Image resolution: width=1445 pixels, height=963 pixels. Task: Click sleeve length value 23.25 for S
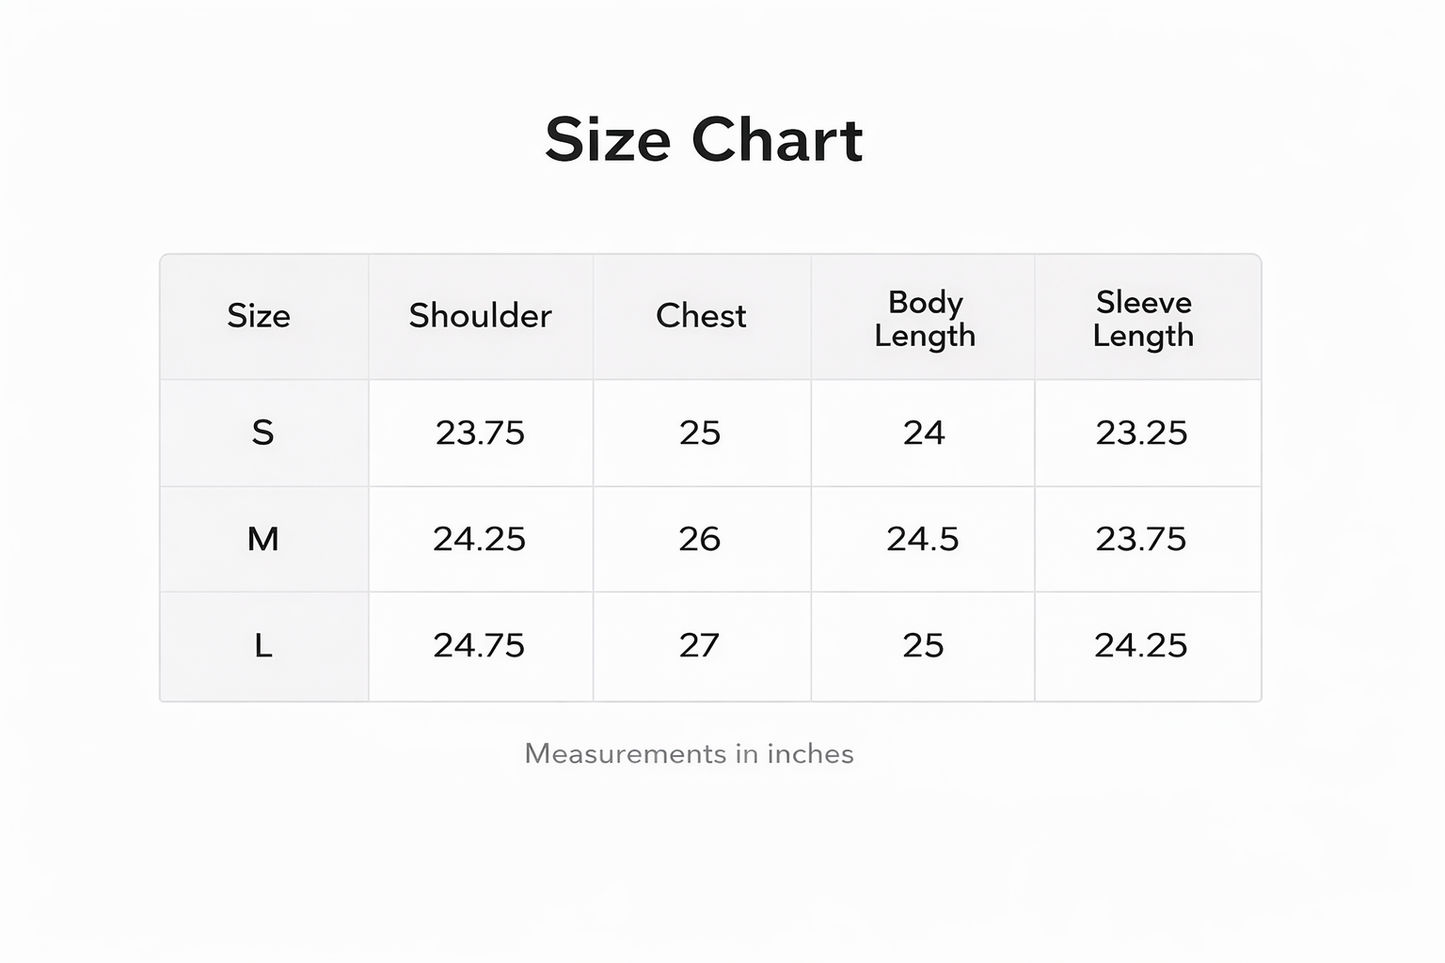coord(1141,433)
